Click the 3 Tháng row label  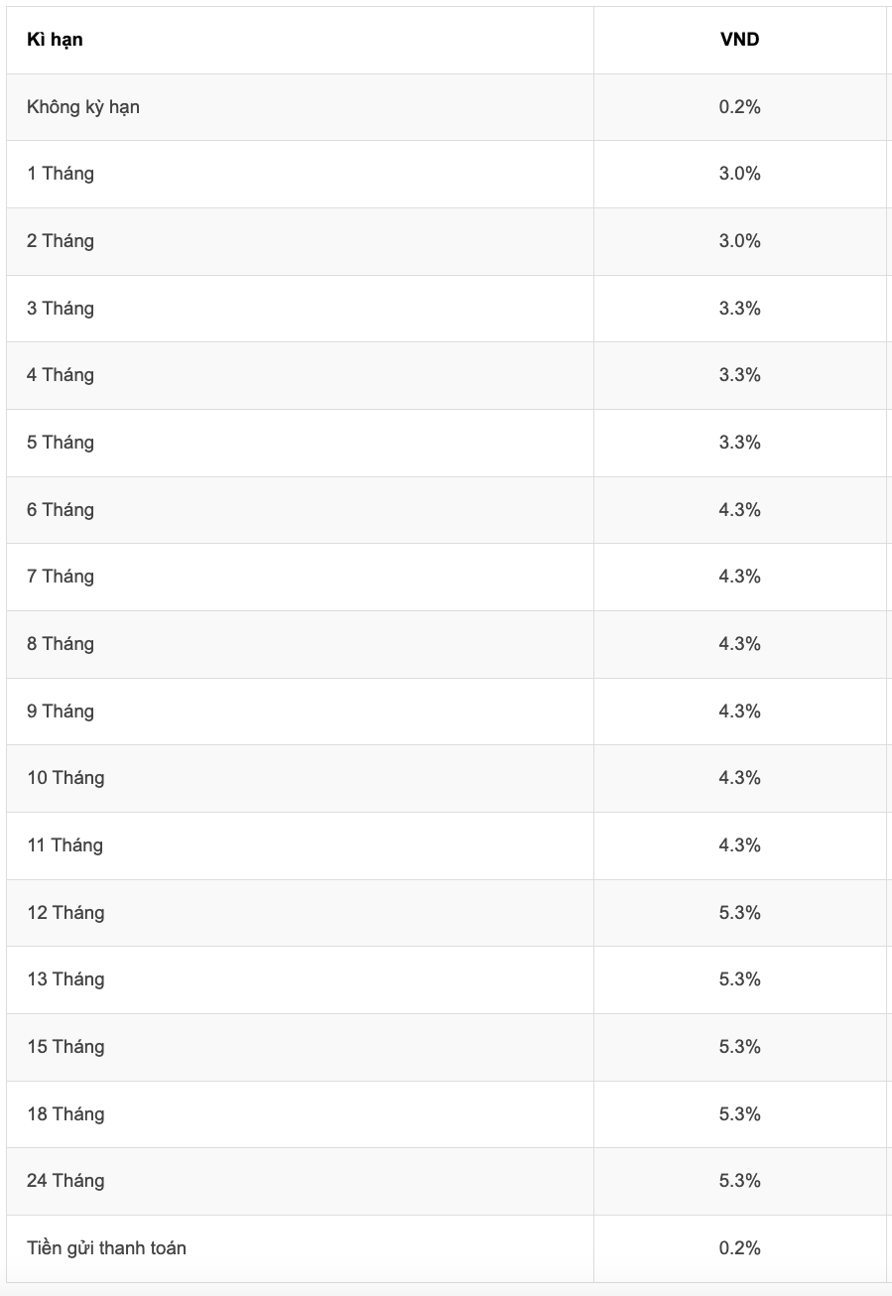point(60,308)
